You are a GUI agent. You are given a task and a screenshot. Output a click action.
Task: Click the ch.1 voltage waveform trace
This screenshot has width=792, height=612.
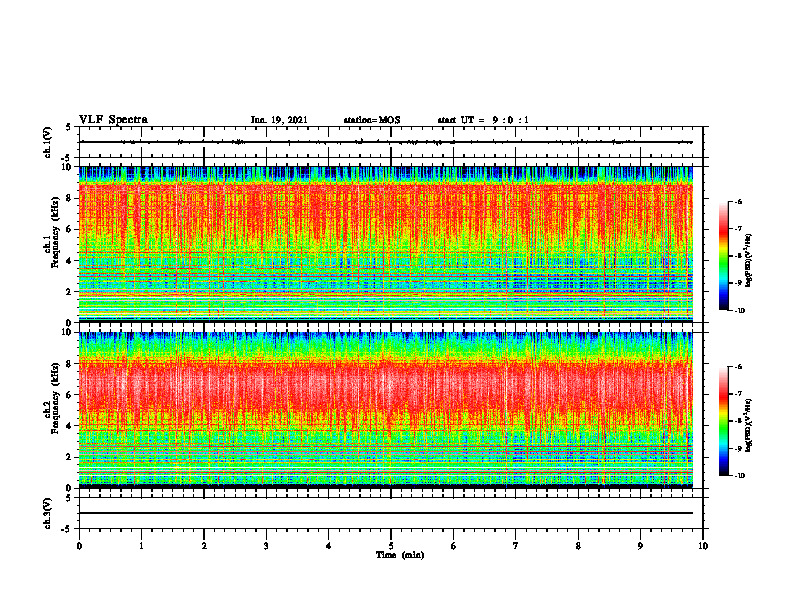[x=386, y=142]
